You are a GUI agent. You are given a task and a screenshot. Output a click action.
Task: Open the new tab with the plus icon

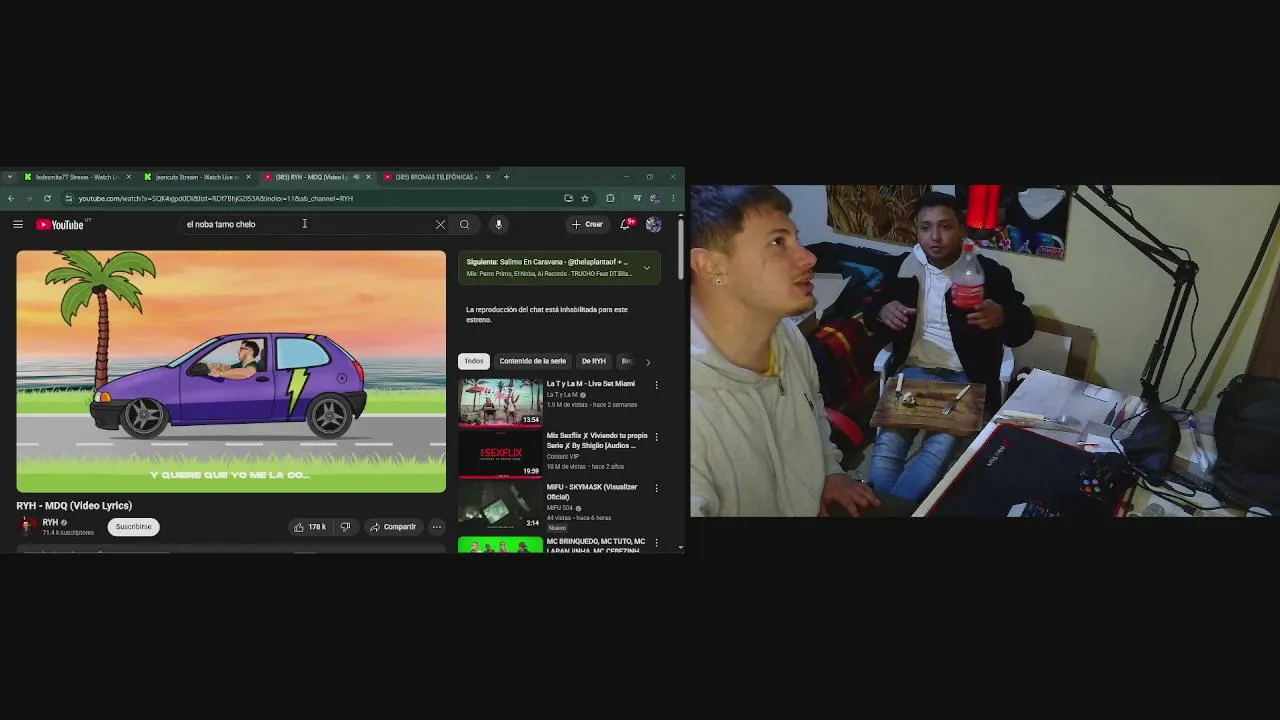click(506, 177)
